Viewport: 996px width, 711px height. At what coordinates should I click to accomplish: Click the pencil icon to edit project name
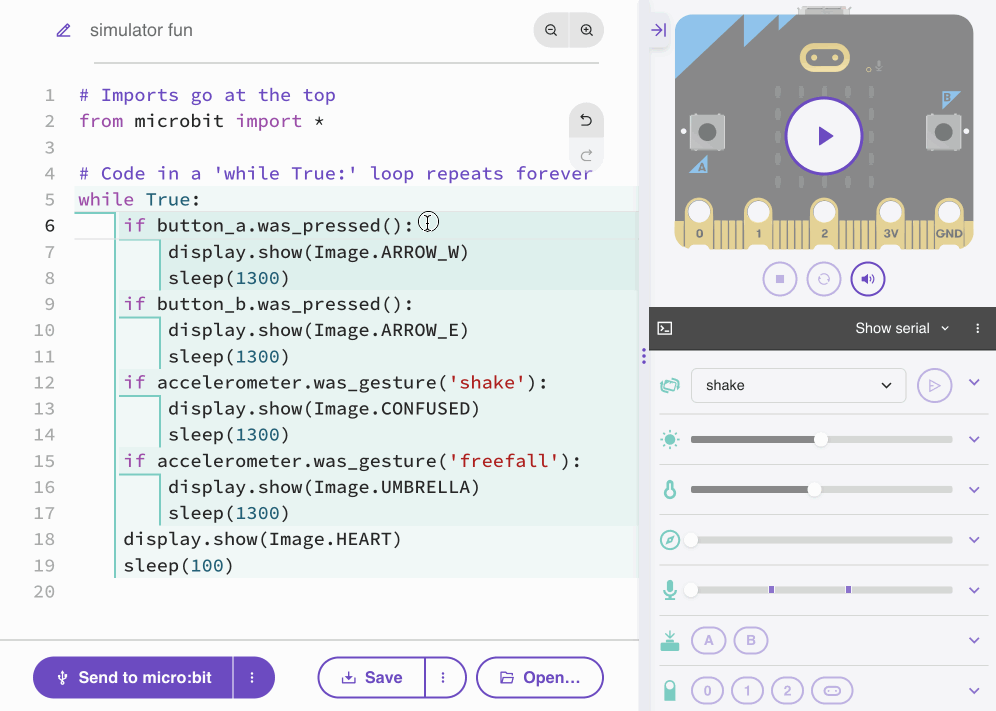point(64,30)
